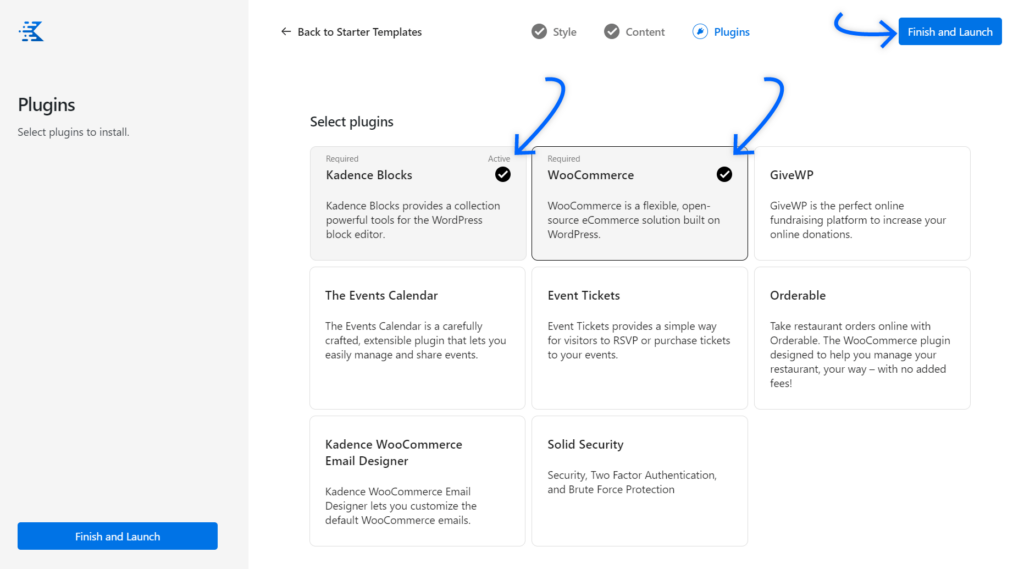Toggle the WooCommerce plugin checkmark

(724, 174)
